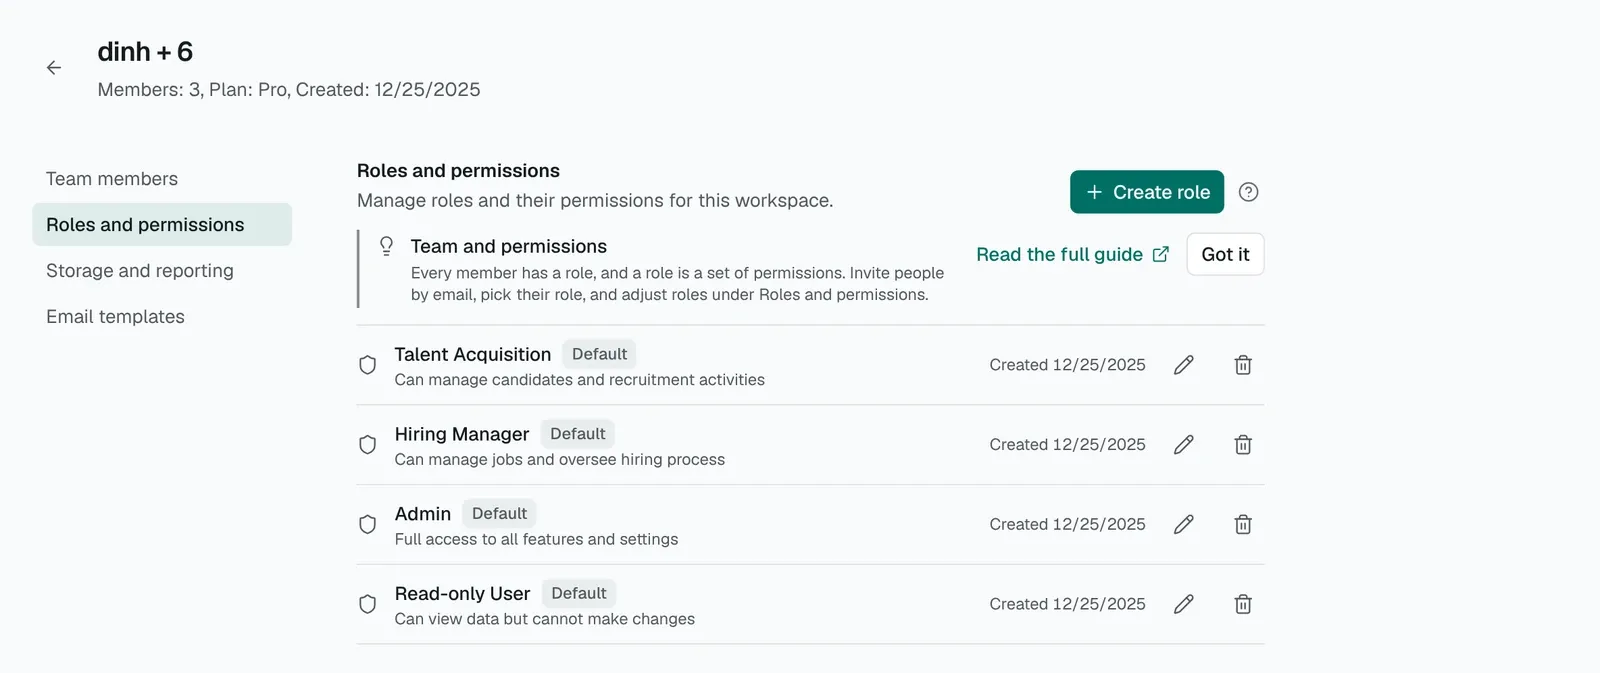Click the Created date in Hiring Manager row
This screenshot has width=1600, height=673.
pyautogui.click(x=1068, y=445)
